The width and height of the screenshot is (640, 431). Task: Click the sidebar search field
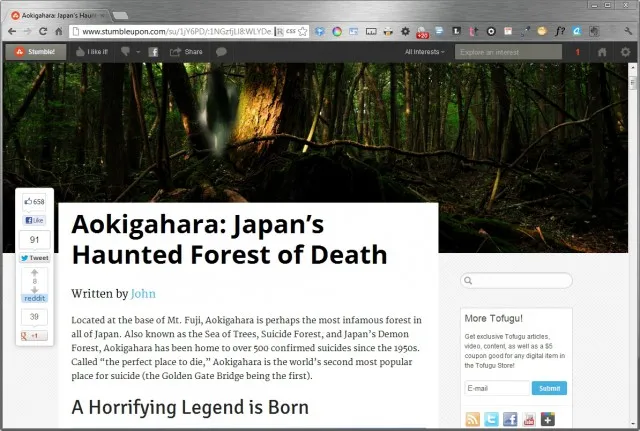pos(516,280)
